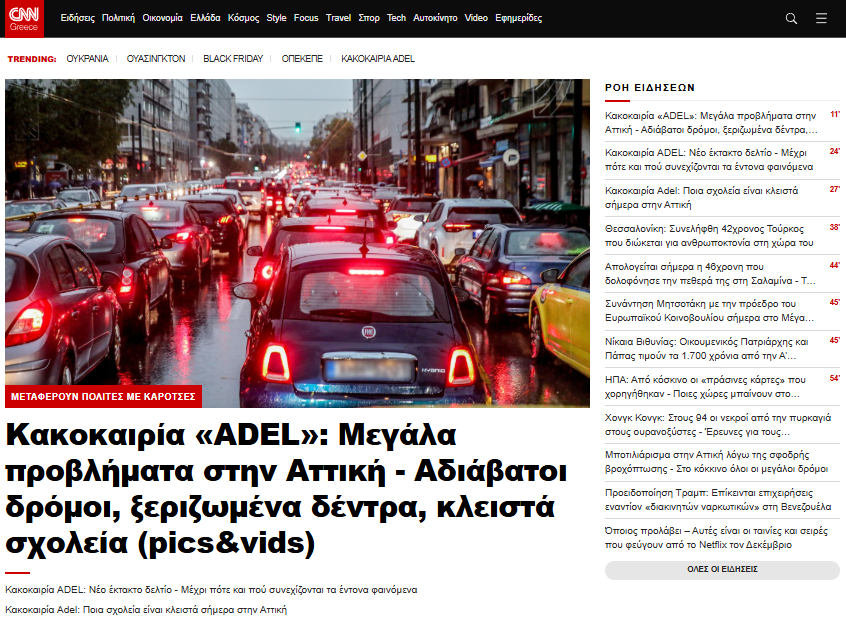Image resolution: width=846 pixels, height=621 pixels.
Task: Navigate to the Tech section
Action: [396, 18]
